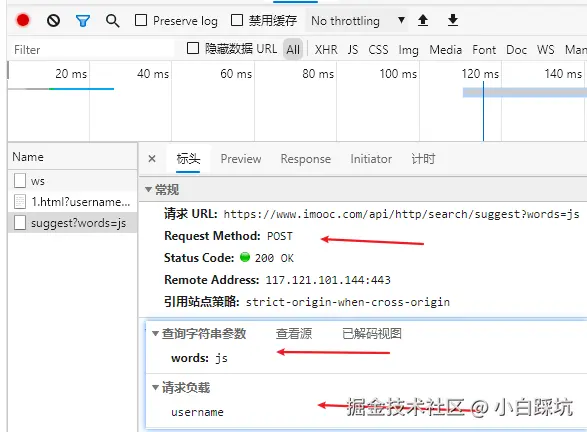Collapse the 查询字符串参数 section
Viewport: 587px width, 432px height.
tap(155, 333)
